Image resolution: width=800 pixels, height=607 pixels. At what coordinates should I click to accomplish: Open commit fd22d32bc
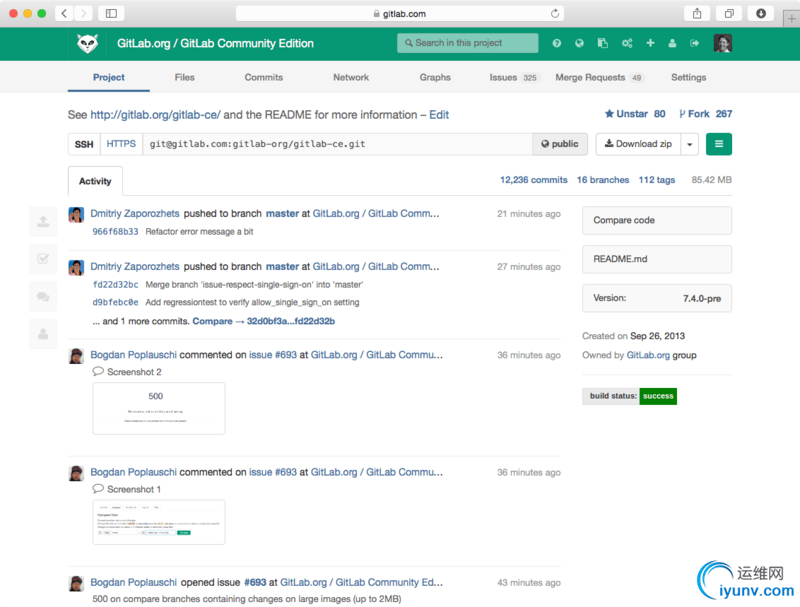tap(115, 285)
